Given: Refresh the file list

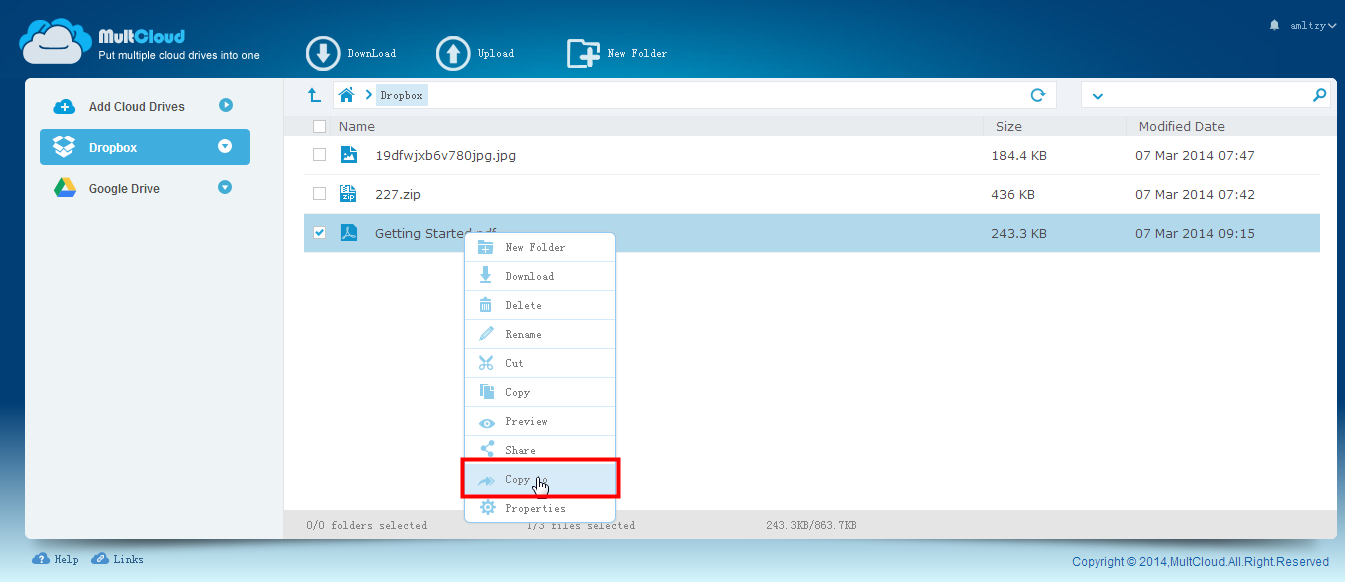Looking at the screenshot, I should click(x=1038, y=95).
